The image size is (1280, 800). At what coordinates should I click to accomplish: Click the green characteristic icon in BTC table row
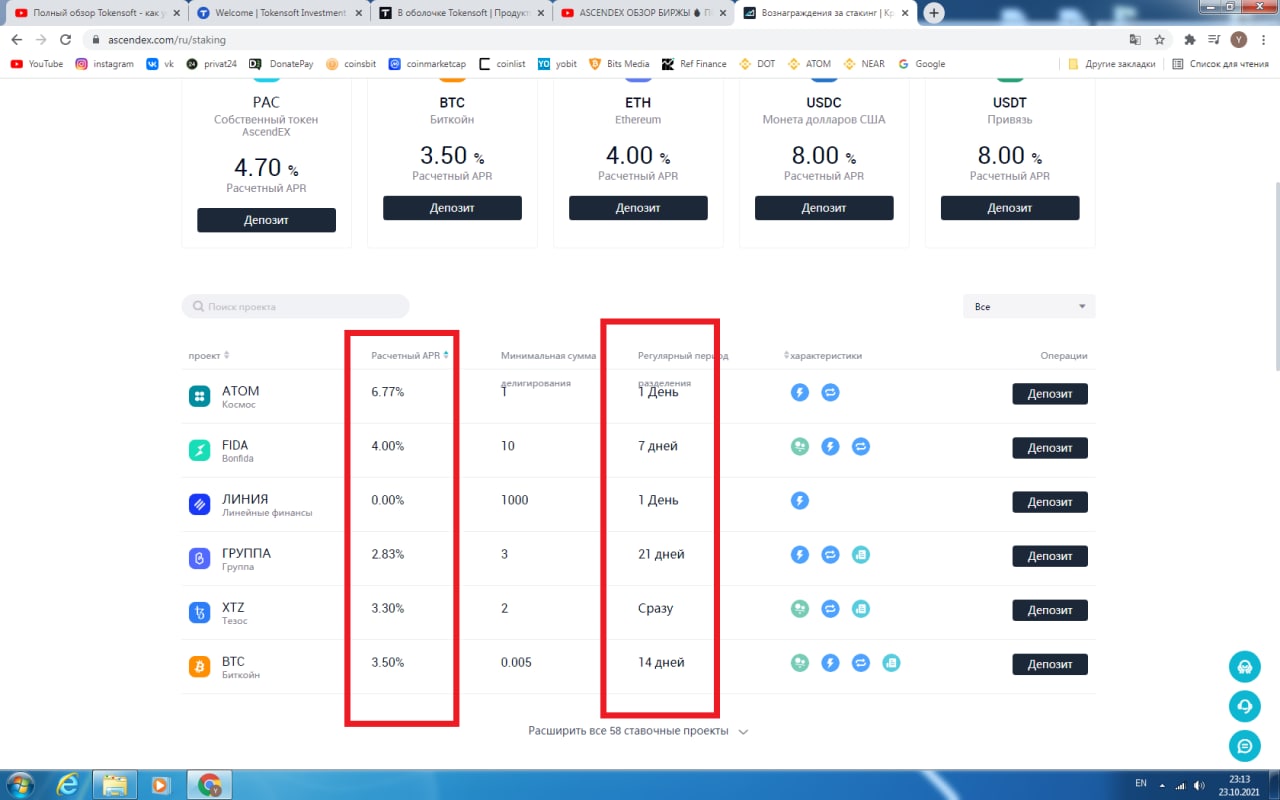coord(799,663)
